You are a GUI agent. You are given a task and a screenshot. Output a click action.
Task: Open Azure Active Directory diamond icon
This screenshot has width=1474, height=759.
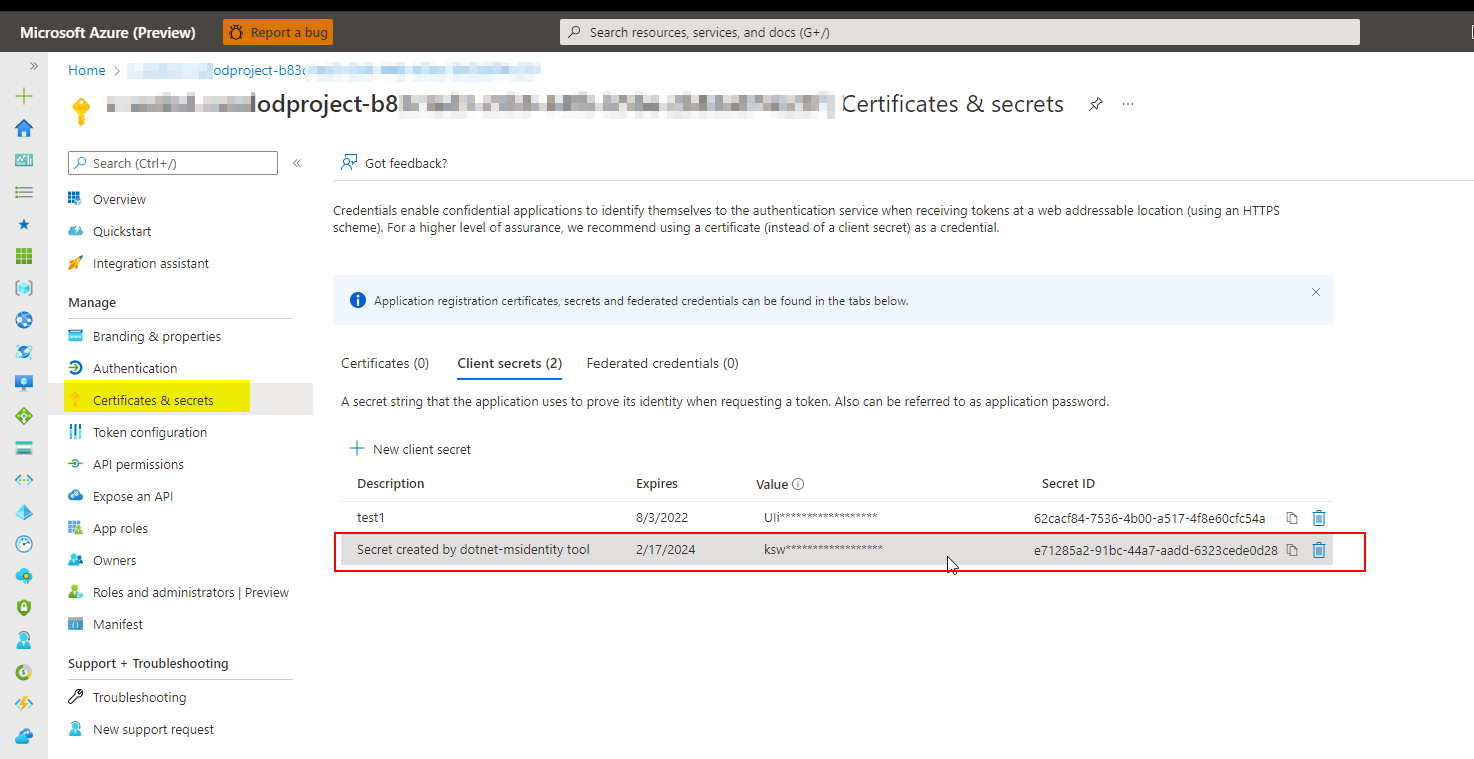pos(24,512)
